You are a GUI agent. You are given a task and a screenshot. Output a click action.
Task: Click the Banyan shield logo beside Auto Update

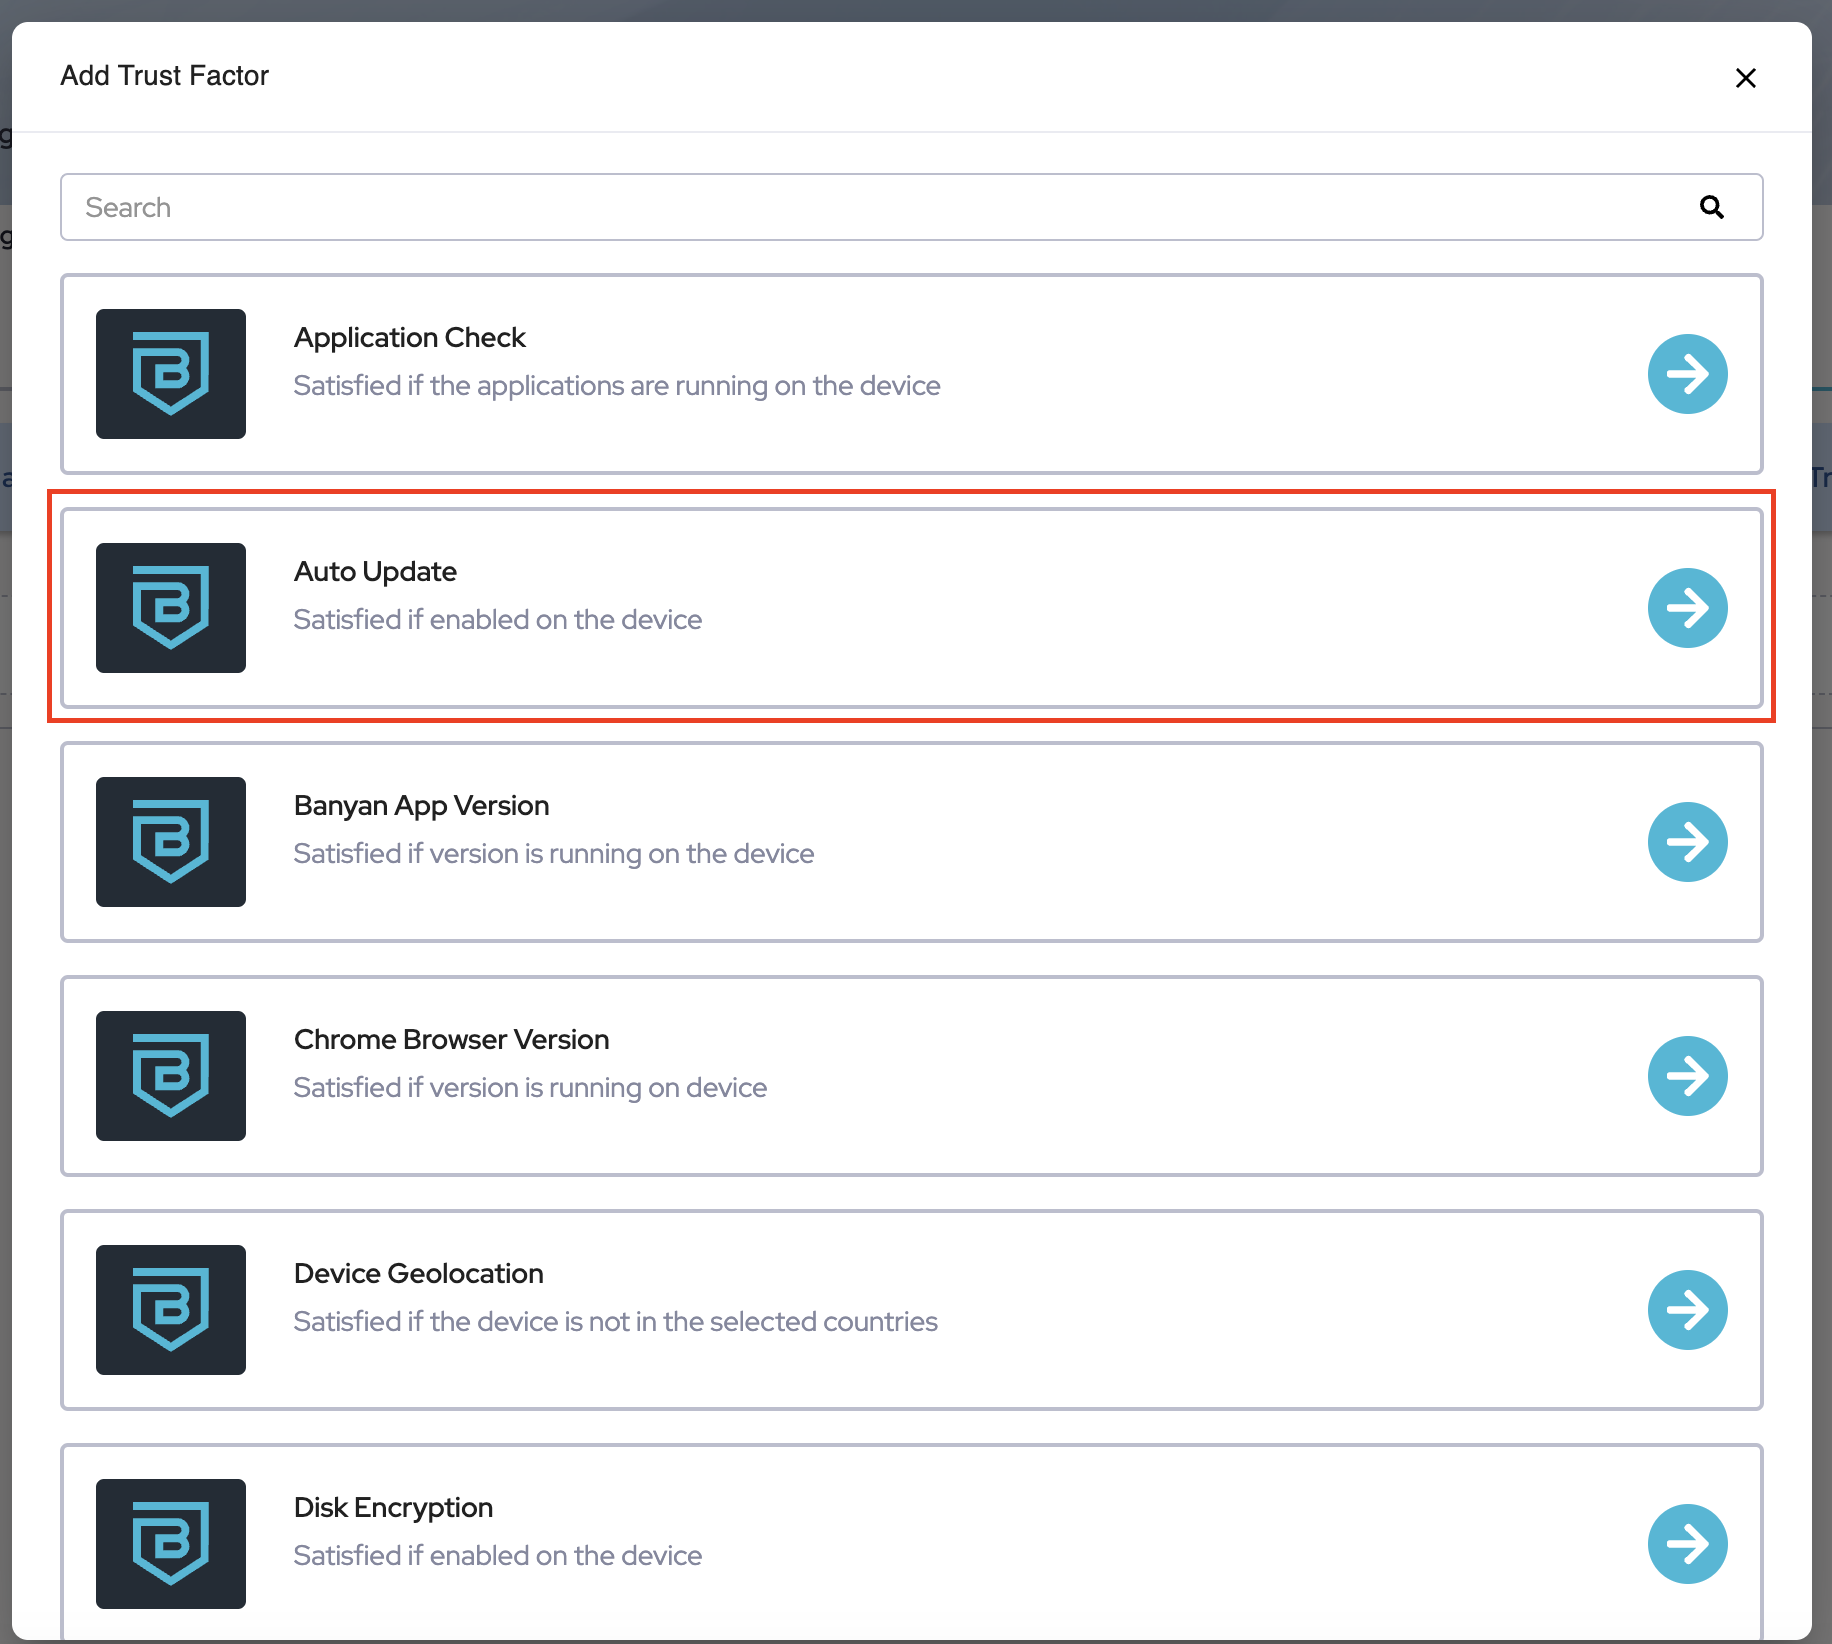[x=171, y=608]
